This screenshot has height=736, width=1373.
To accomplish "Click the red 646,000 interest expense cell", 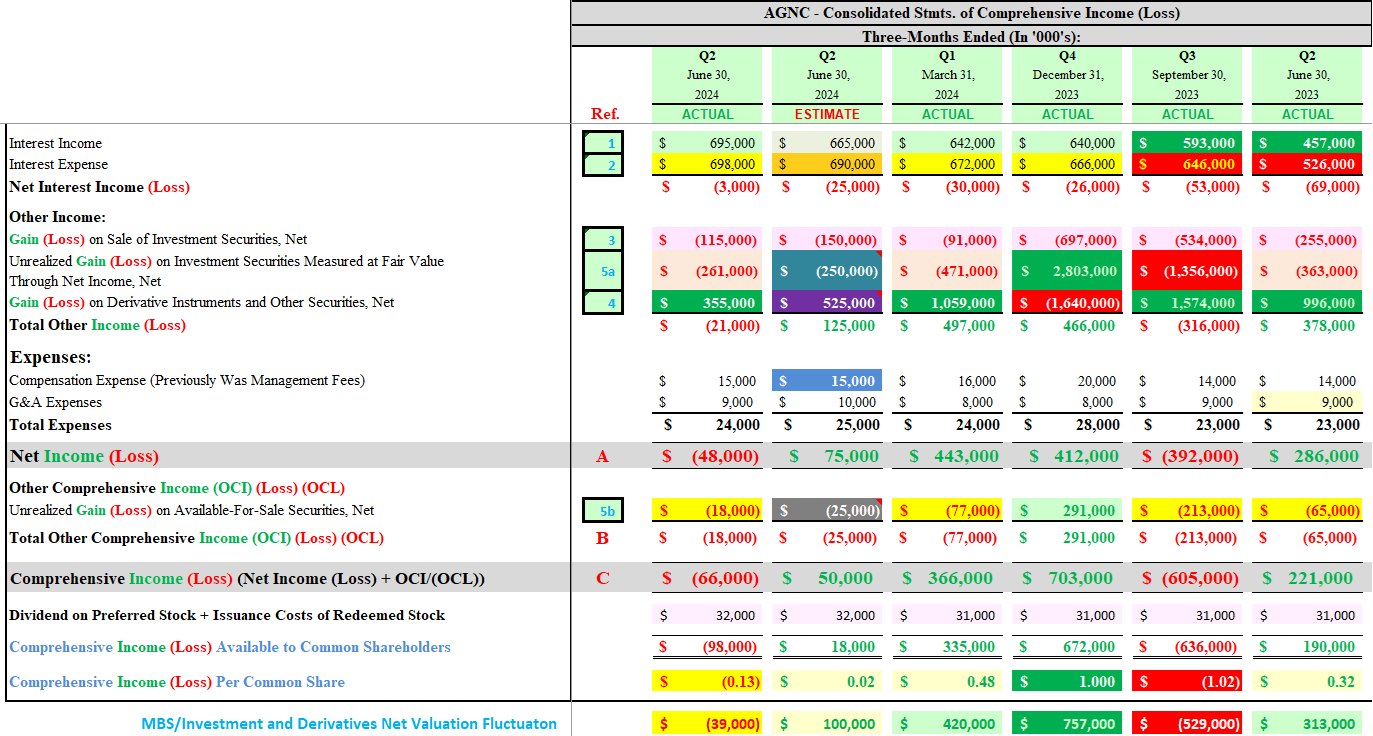I will pos(1187,165).
